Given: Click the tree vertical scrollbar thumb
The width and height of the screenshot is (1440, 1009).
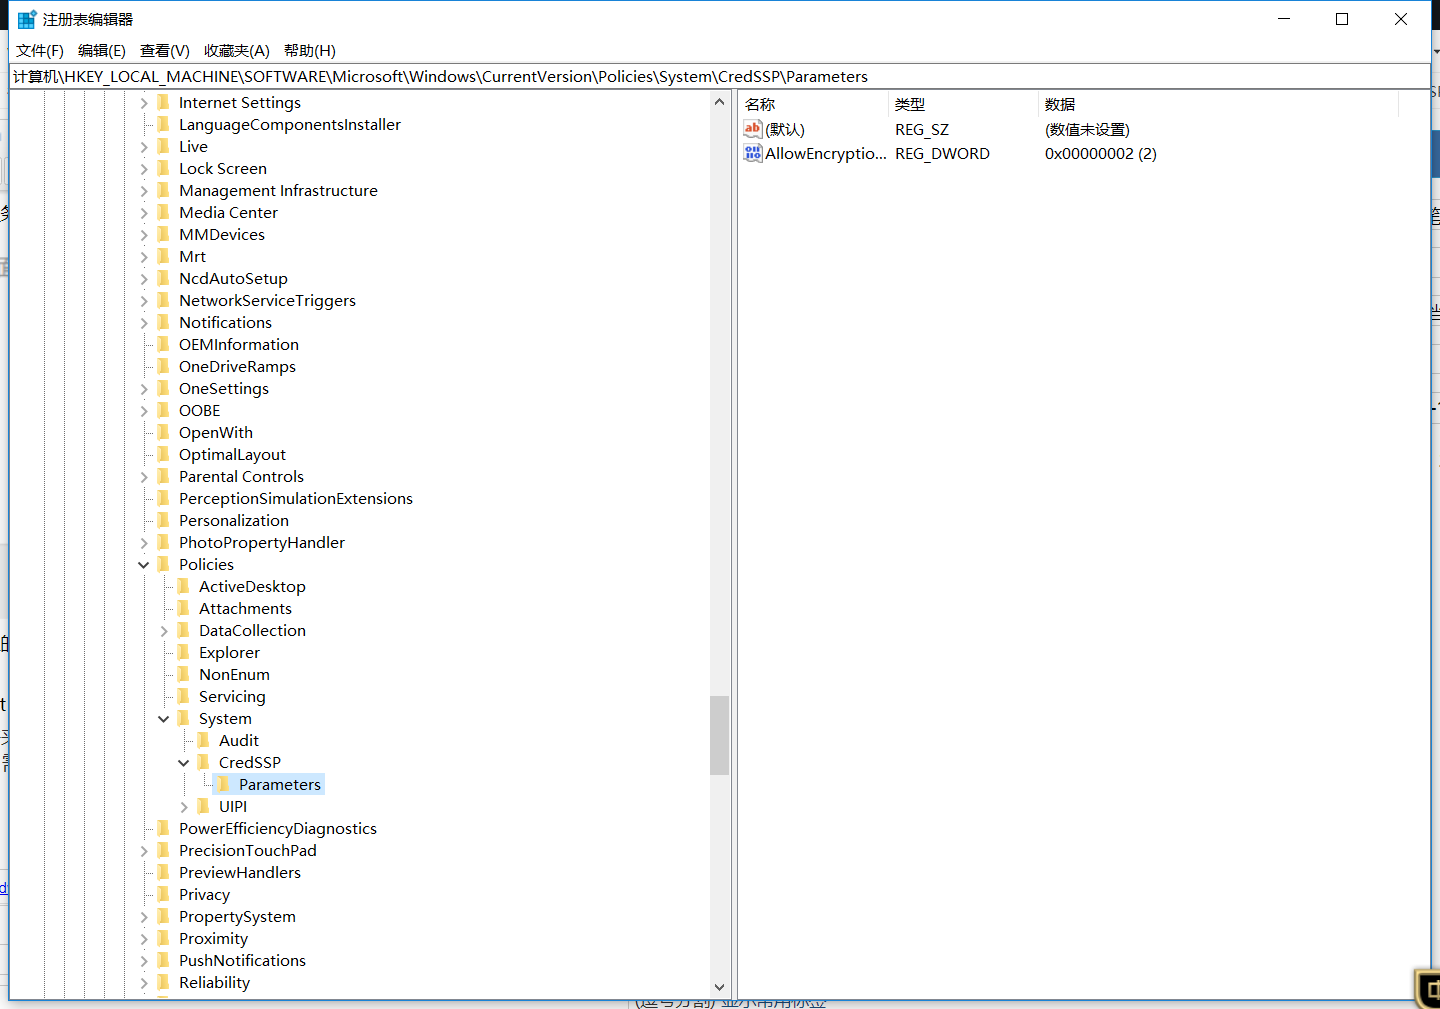Looking at the screenshot, I should [x=719, y=735].
